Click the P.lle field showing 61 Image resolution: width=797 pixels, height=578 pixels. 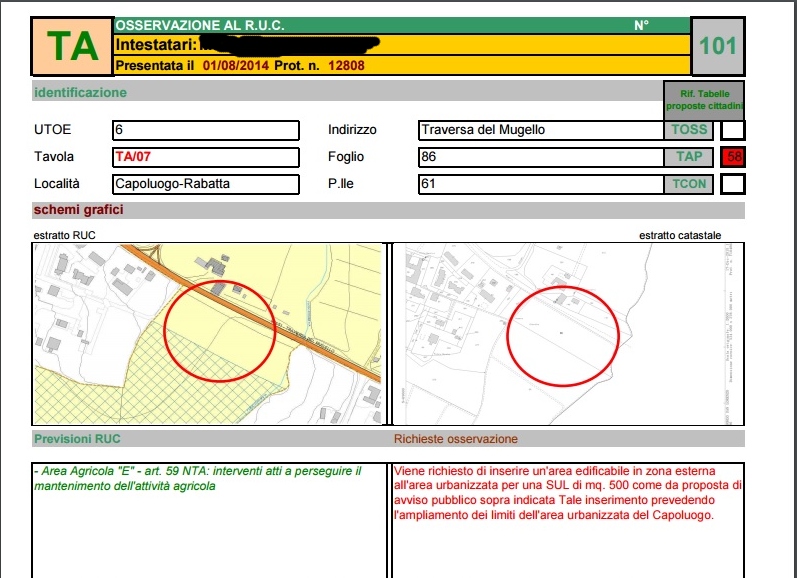(540, 184)
